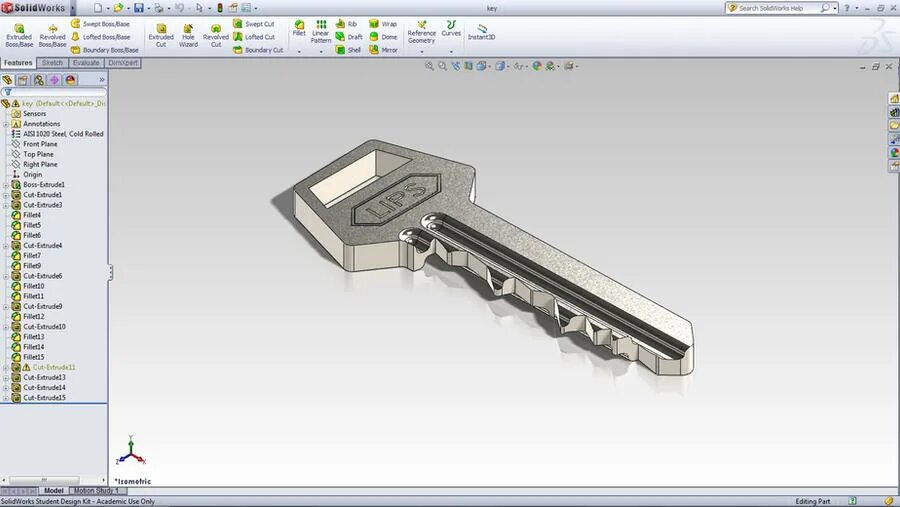The width and height of the screenshot is (900, 507).
Task: Switch to the Features tab
Action: [x=18, y=63]
